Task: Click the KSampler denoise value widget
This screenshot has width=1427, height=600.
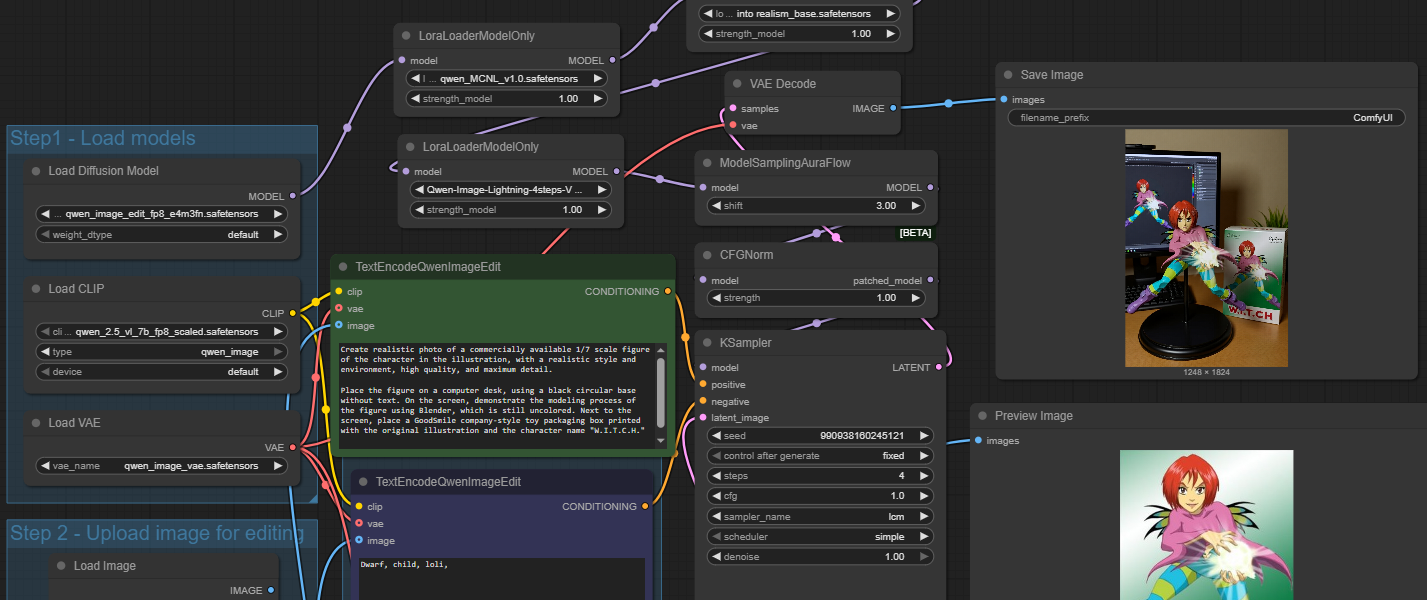Action: pos(820,556)
